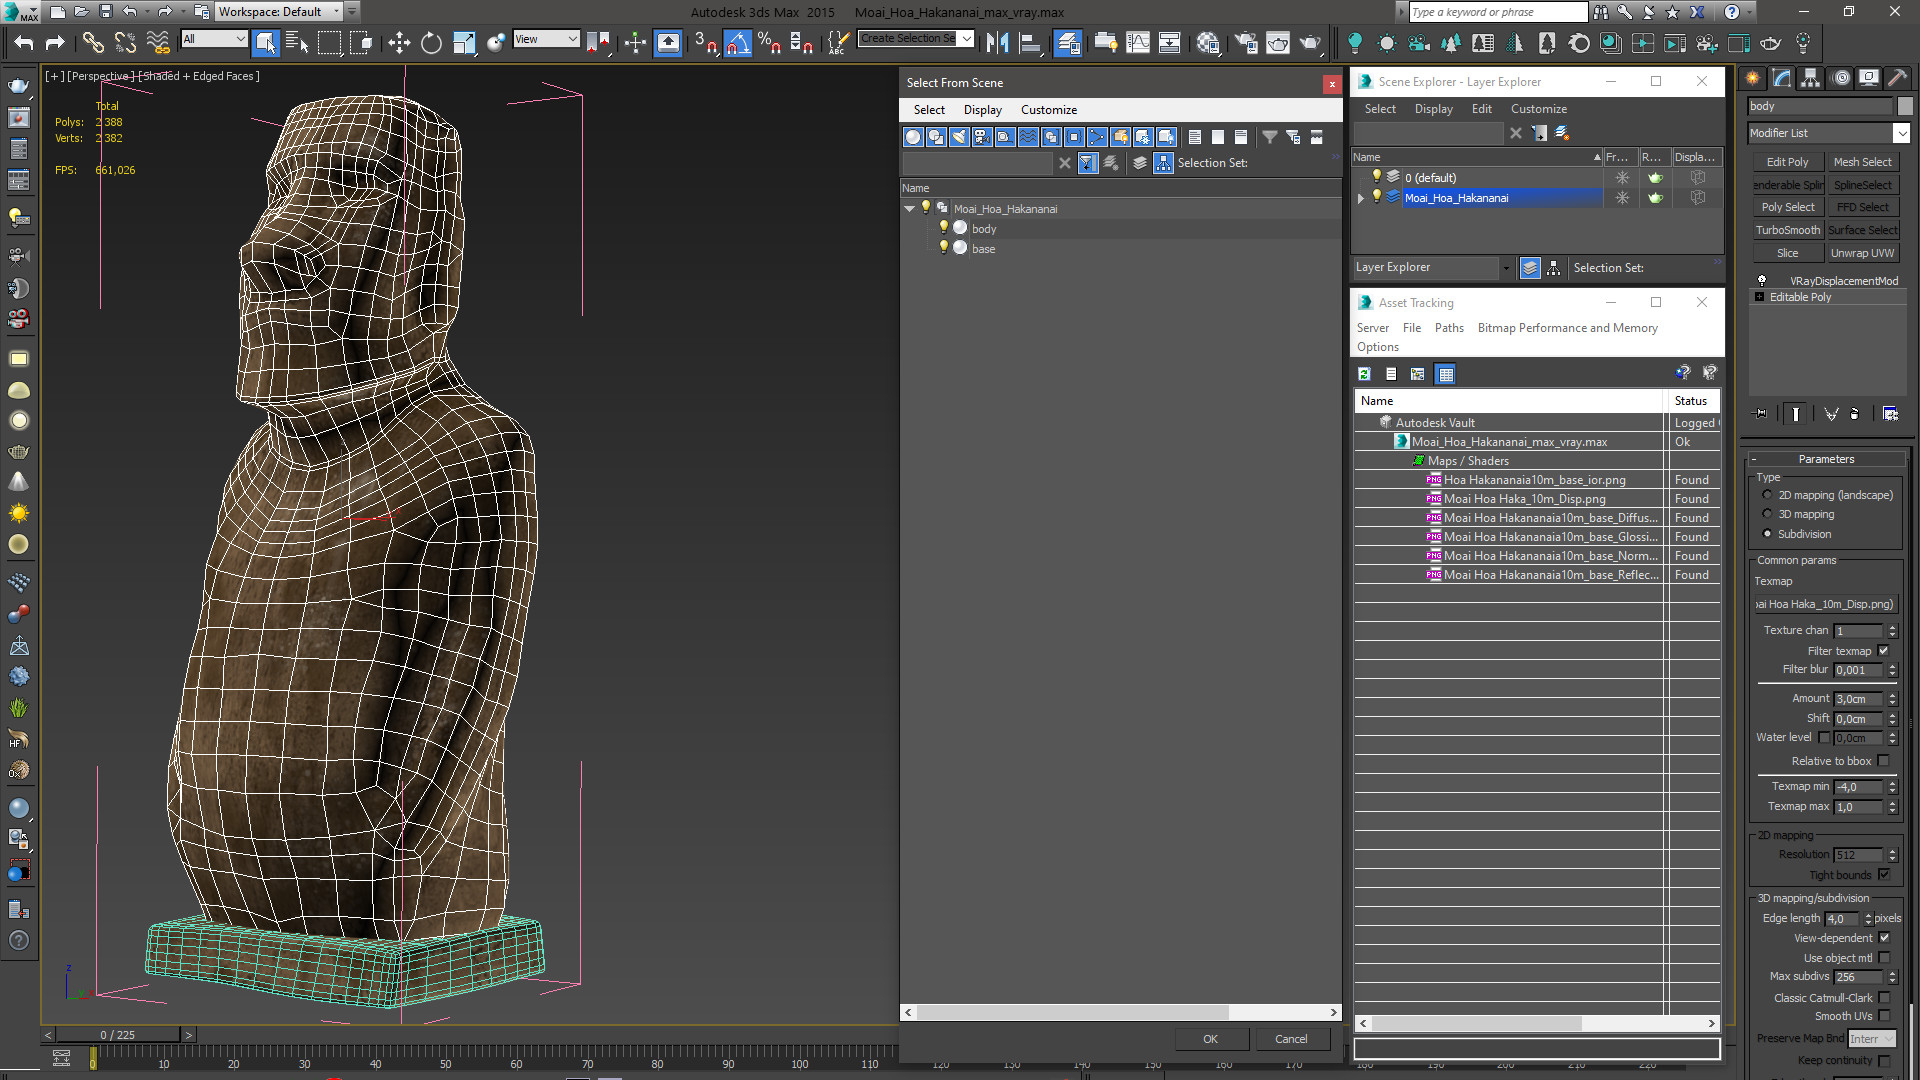Screen dimensions: 1920x1080
Task: Click Toggle Scene Explorer toolbar icon
Action: (x=1067, y=42)
